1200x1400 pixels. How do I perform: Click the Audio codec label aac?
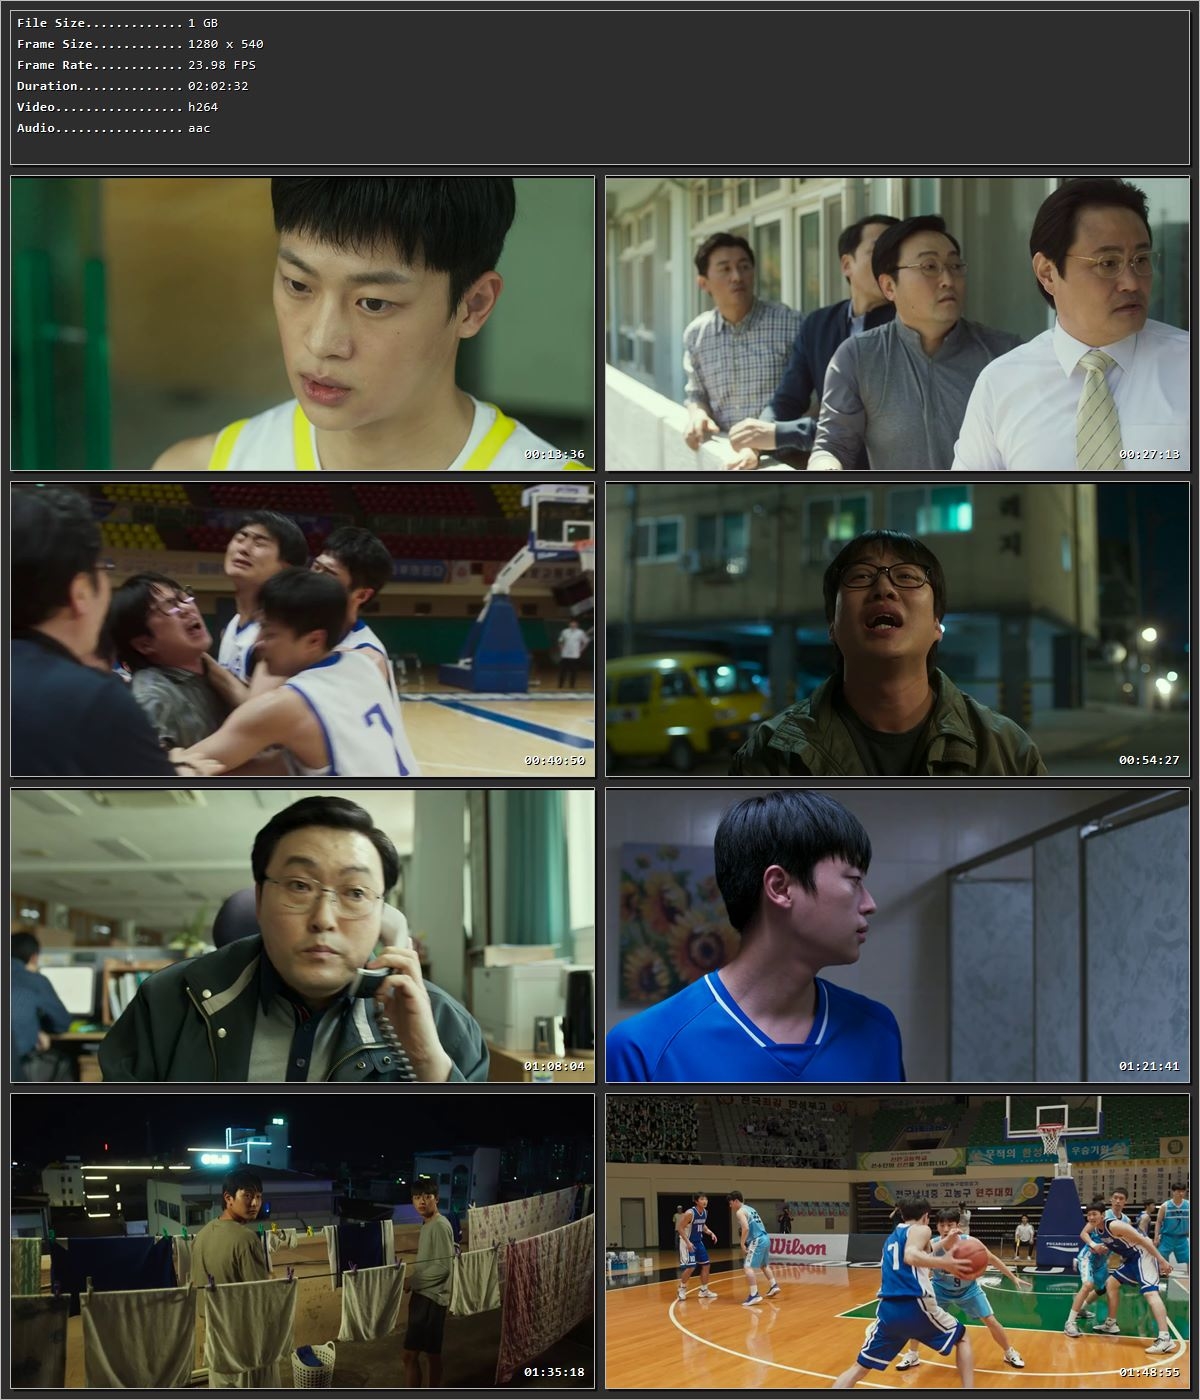(x=197, y=128)
